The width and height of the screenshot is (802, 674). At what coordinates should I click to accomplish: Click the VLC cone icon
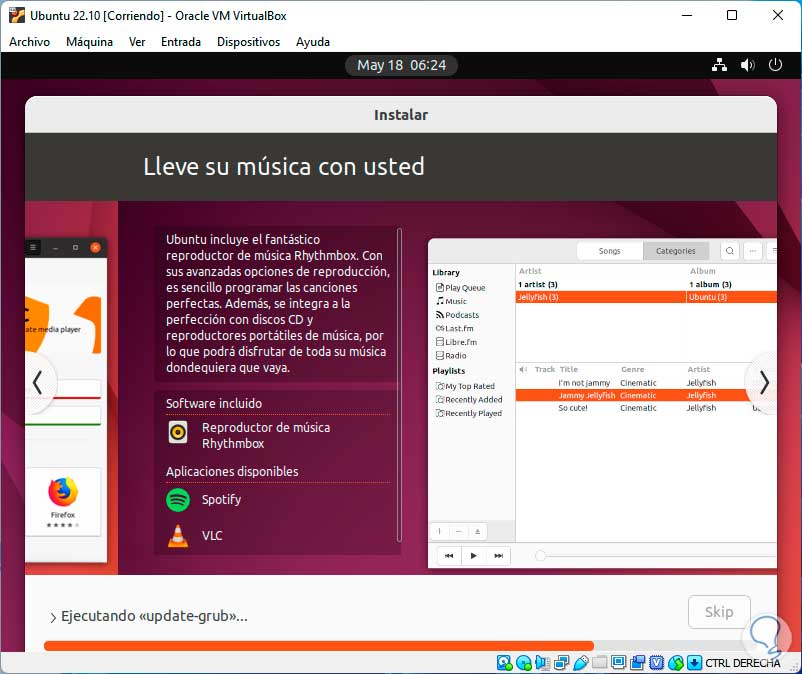(178, 536)
